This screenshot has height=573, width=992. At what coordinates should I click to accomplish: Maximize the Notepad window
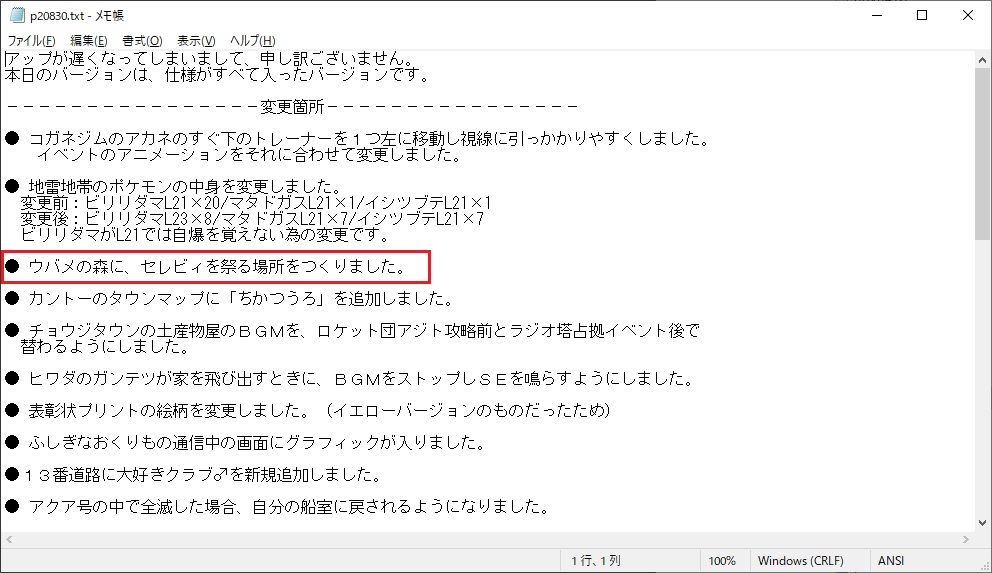coord(921,15)
